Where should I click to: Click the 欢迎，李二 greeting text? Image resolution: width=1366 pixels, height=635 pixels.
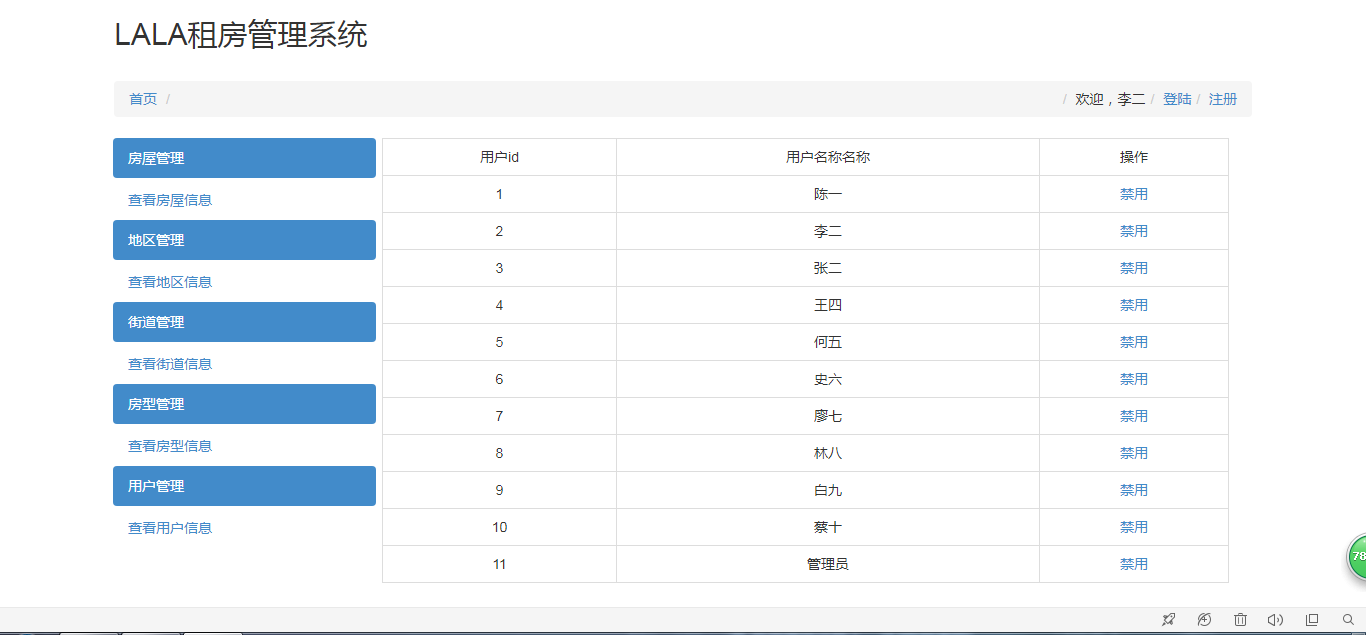tap(1110, 99)
